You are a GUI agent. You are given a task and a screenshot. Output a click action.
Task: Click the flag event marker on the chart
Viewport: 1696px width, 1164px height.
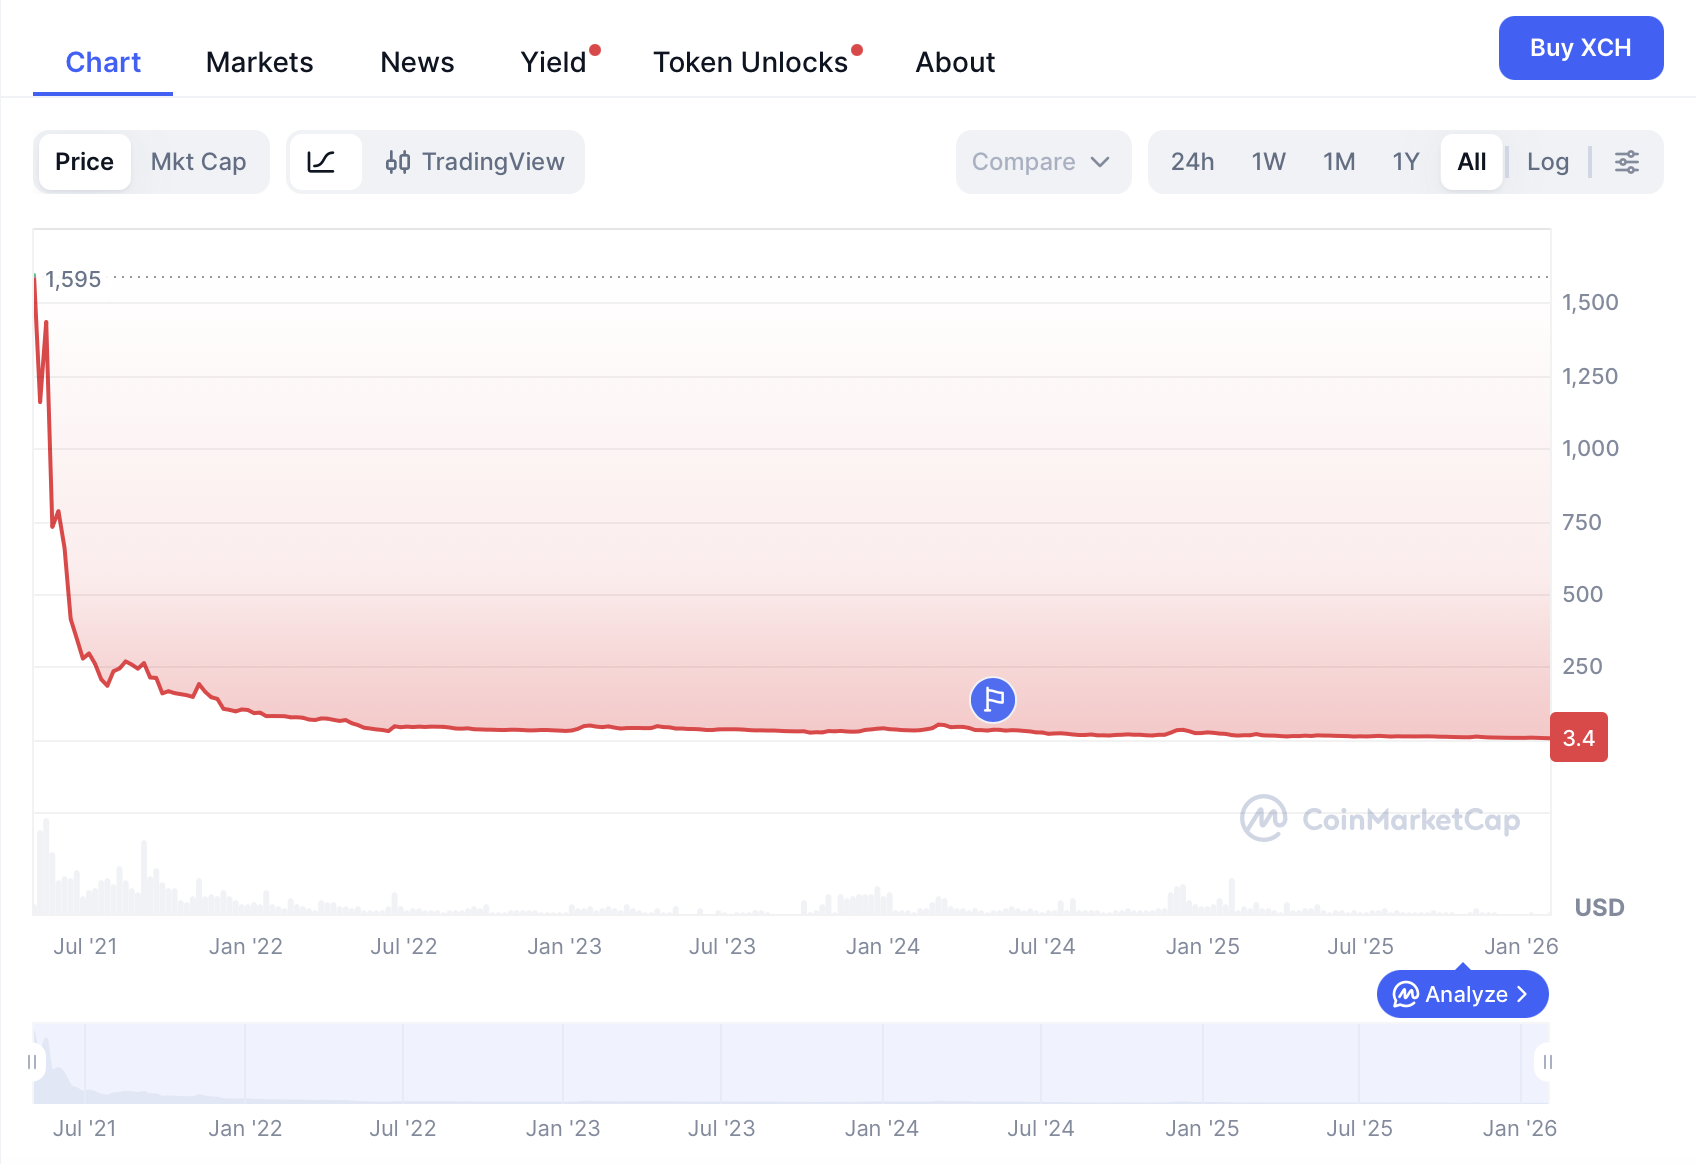pos(991,700)
